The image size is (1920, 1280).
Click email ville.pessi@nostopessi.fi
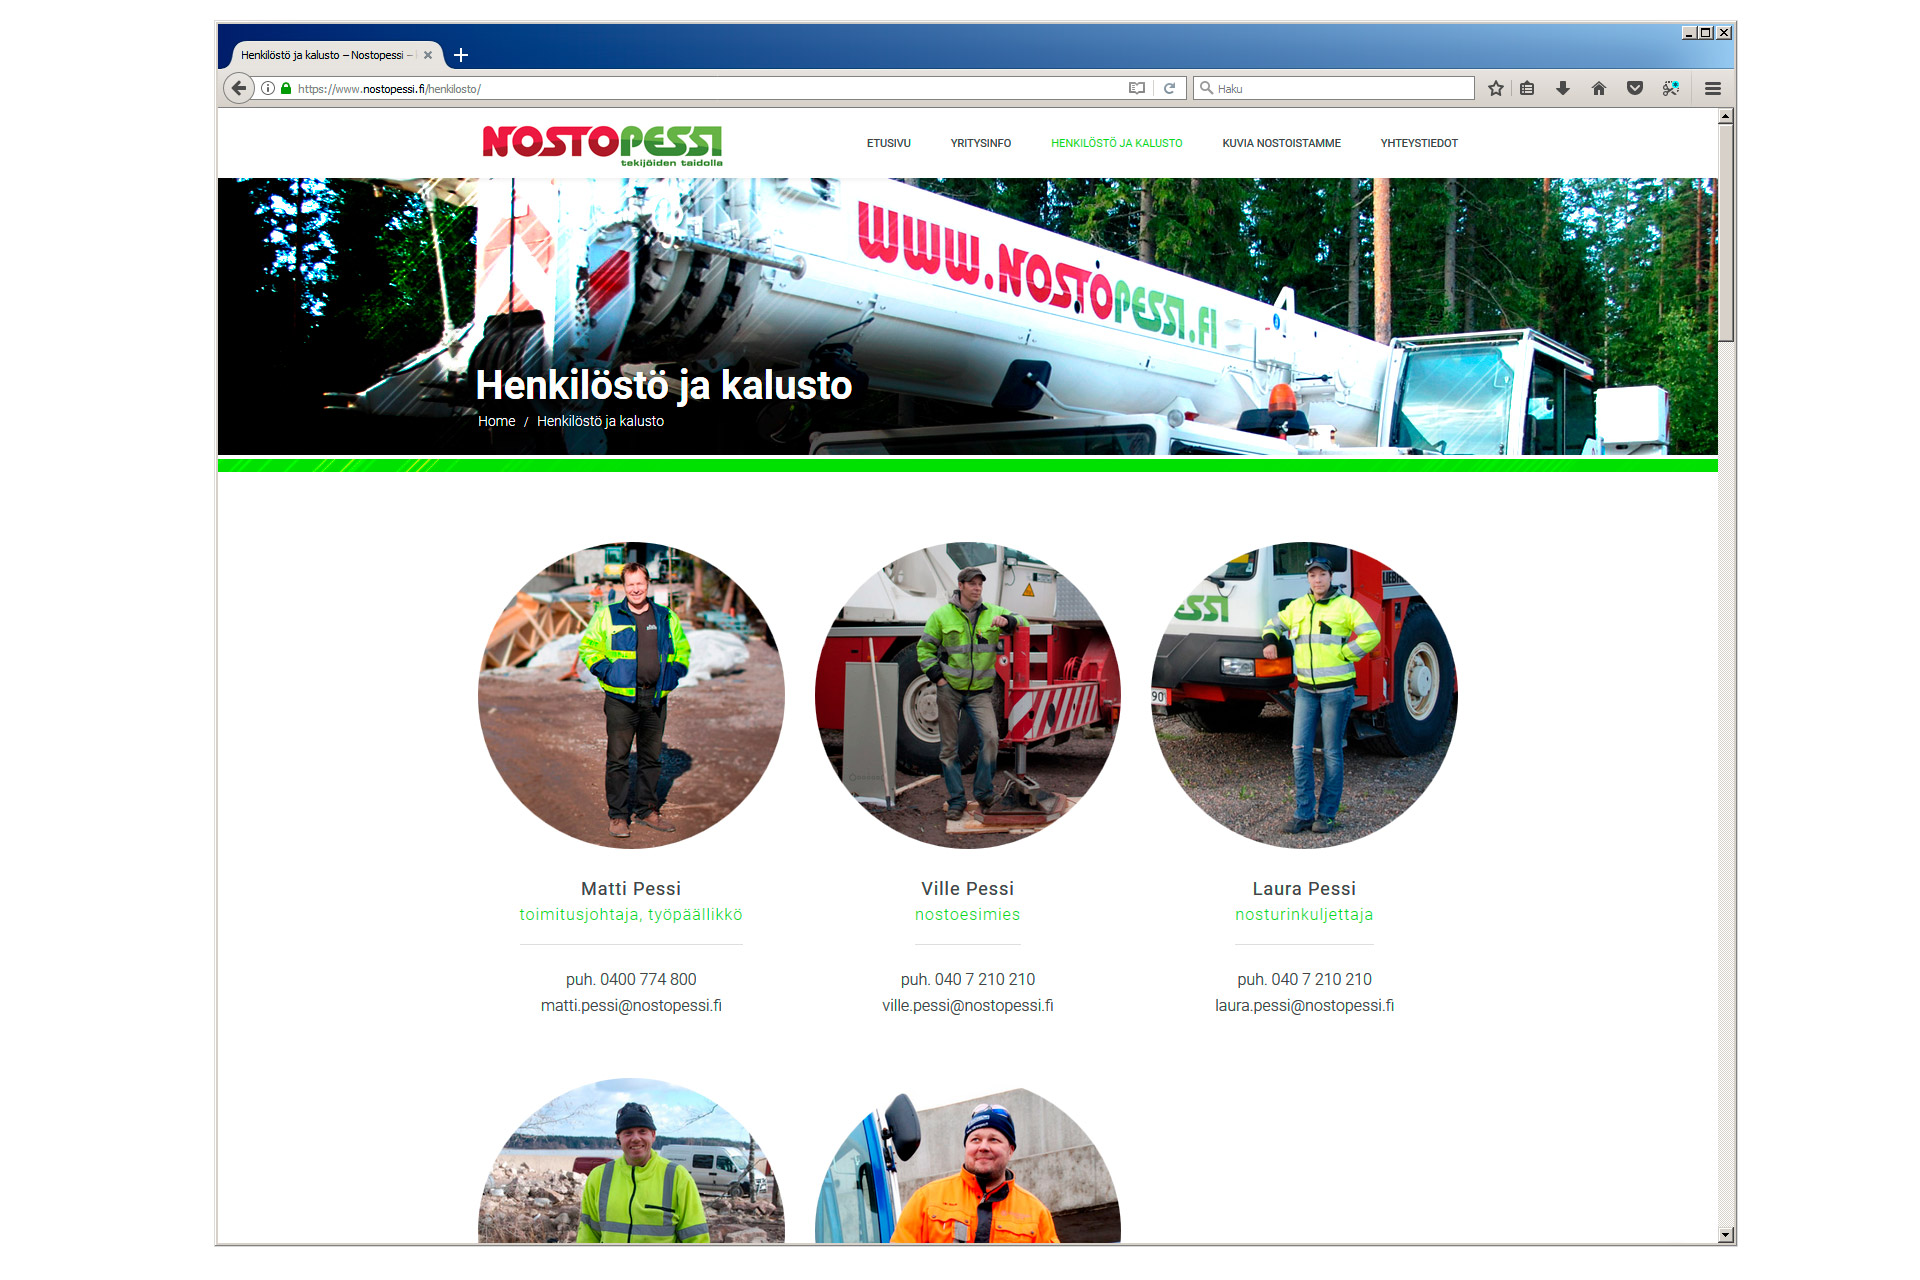click(968, 1005)
